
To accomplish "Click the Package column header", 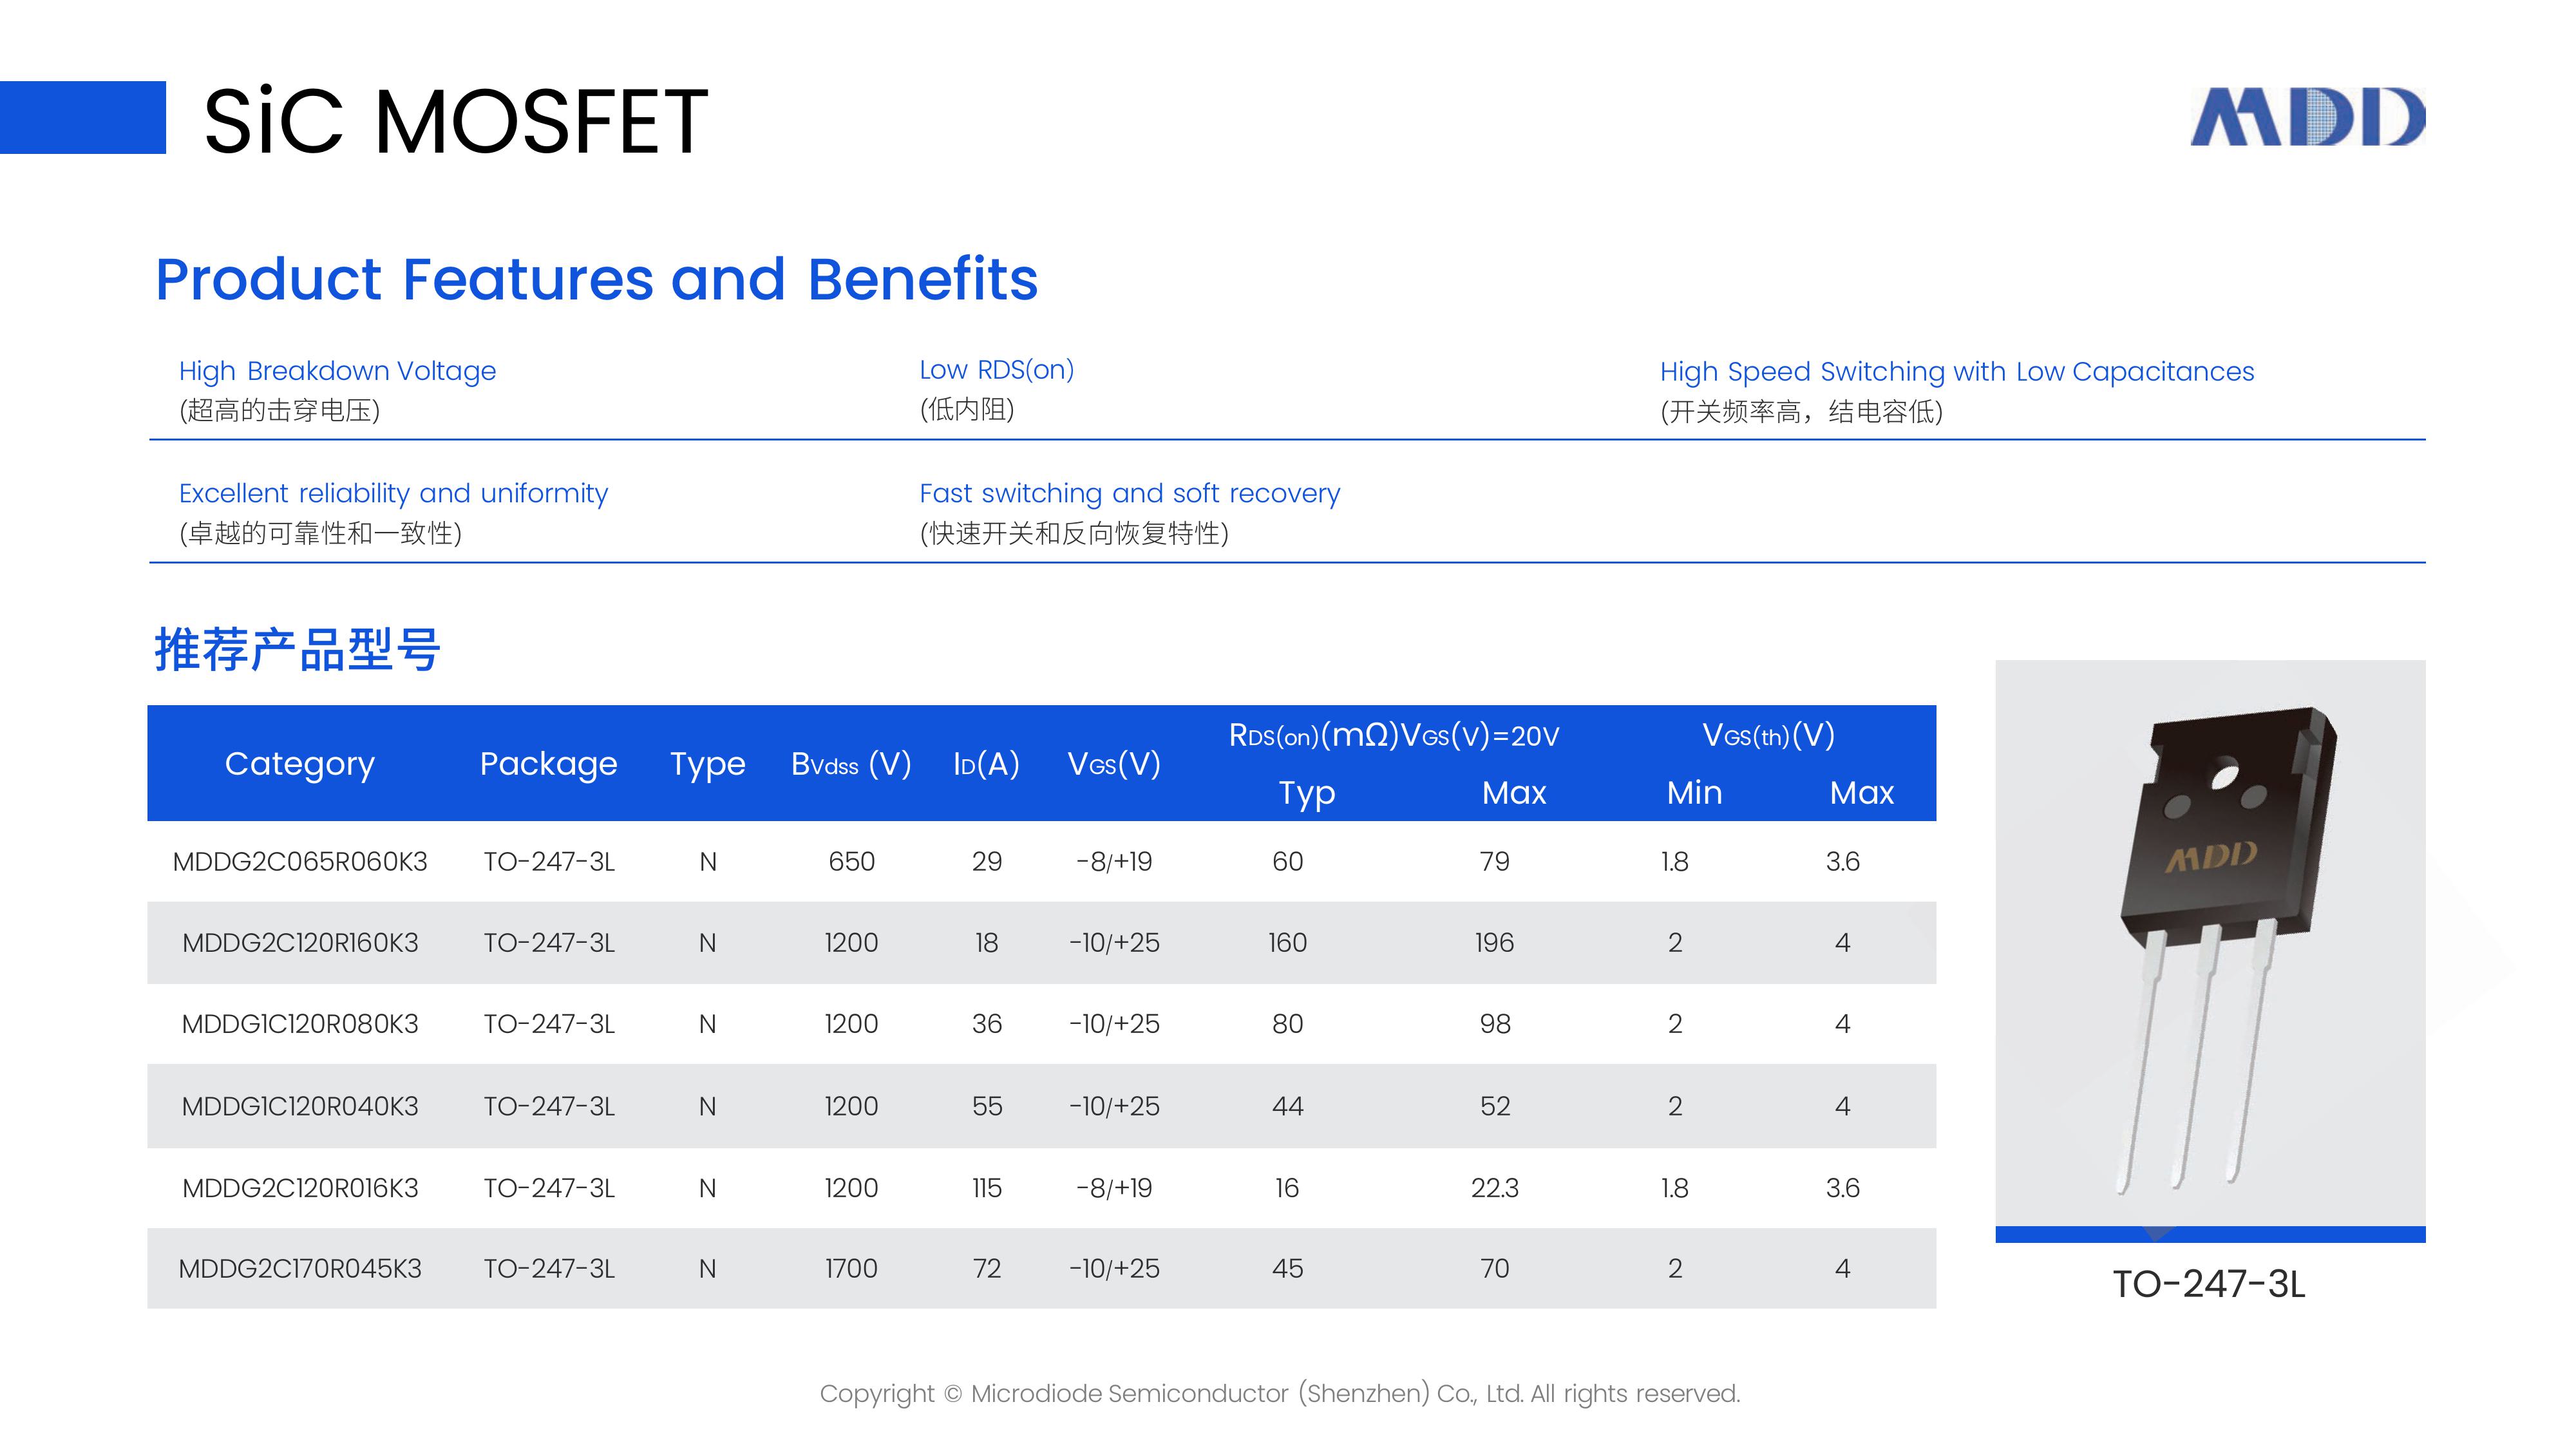I will 548,764.
